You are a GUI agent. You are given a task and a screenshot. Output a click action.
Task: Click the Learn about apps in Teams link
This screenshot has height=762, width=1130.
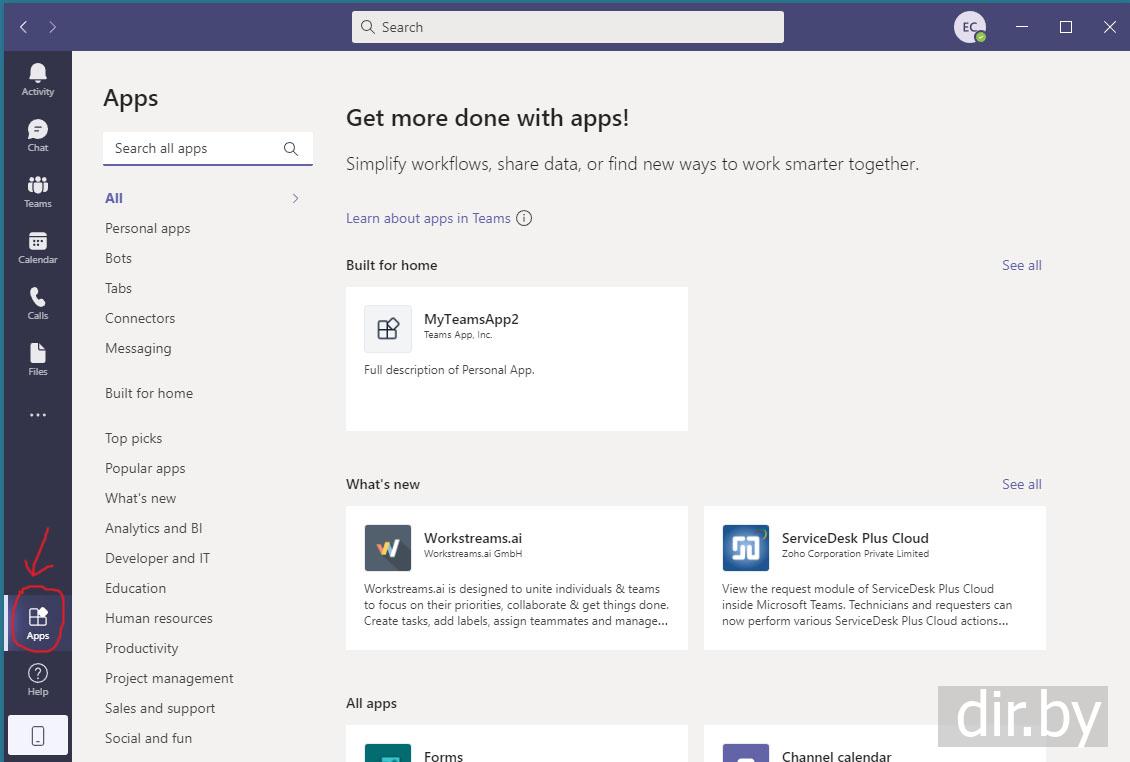coord(428,218)
